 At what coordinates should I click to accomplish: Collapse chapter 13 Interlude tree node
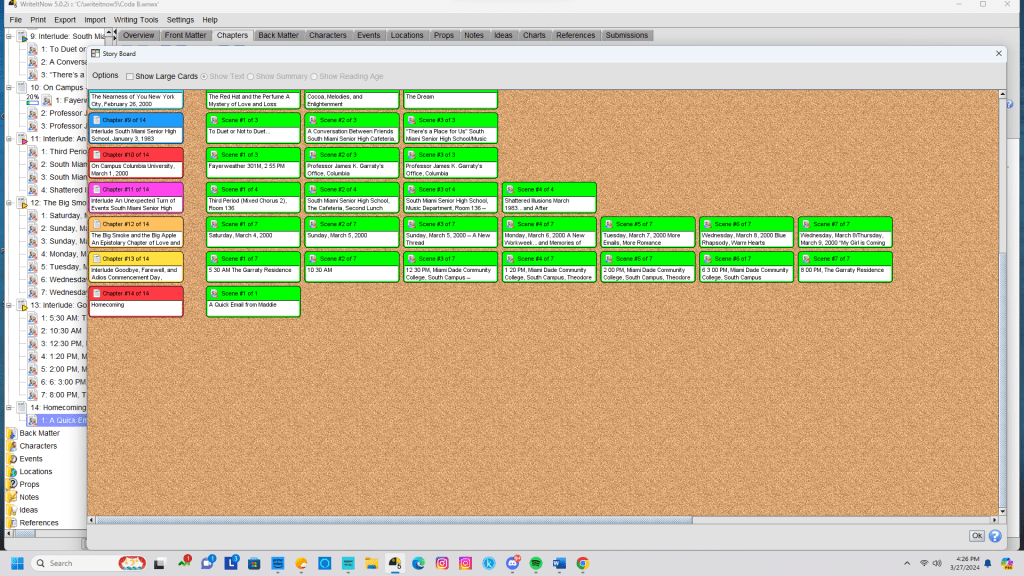pyautogui.click(x=9, y=305)
